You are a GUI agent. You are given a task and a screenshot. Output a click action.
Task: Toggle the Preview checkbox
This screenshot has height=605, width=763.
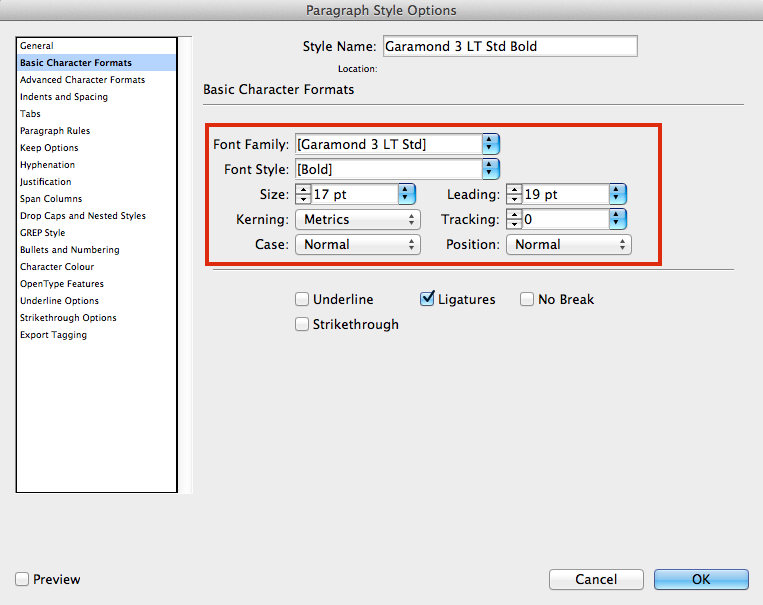[x=22, y=579]
